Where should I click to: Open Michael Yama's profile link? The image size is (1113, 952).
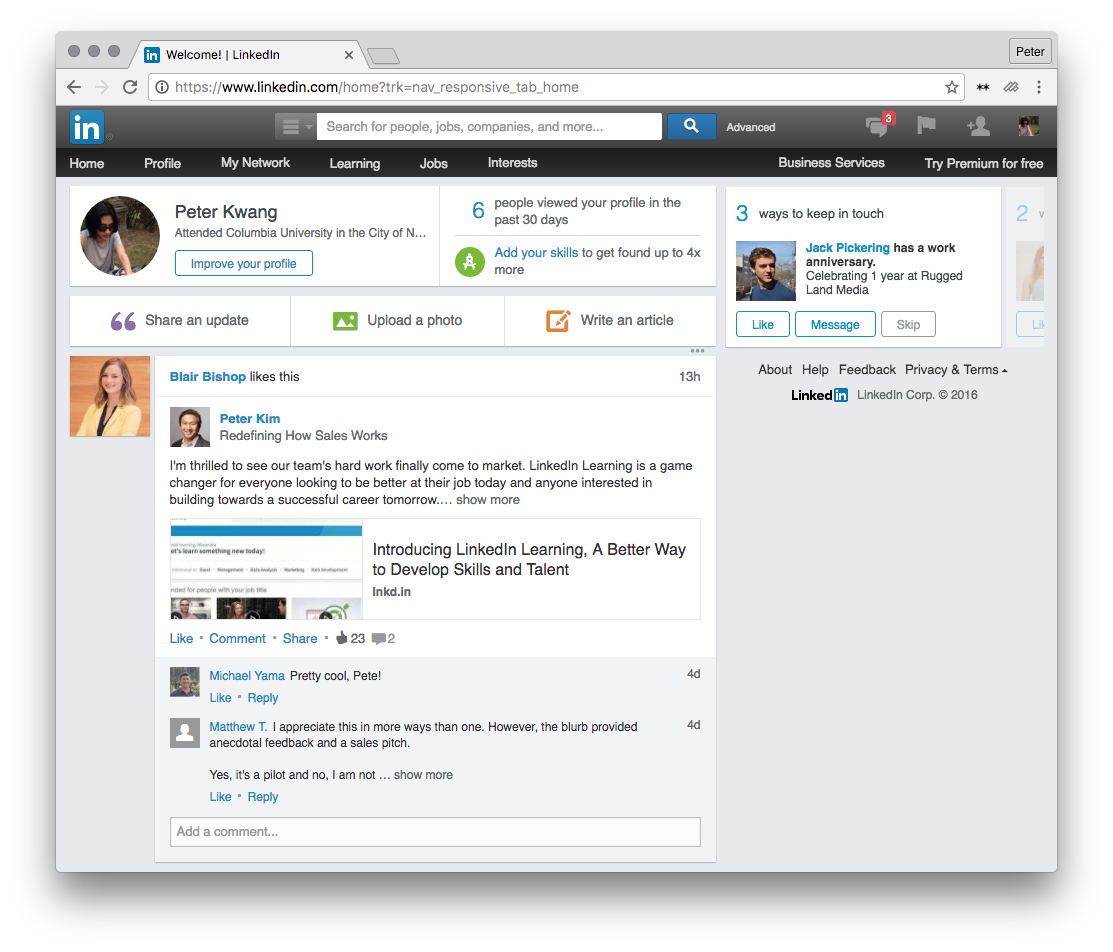246,676
